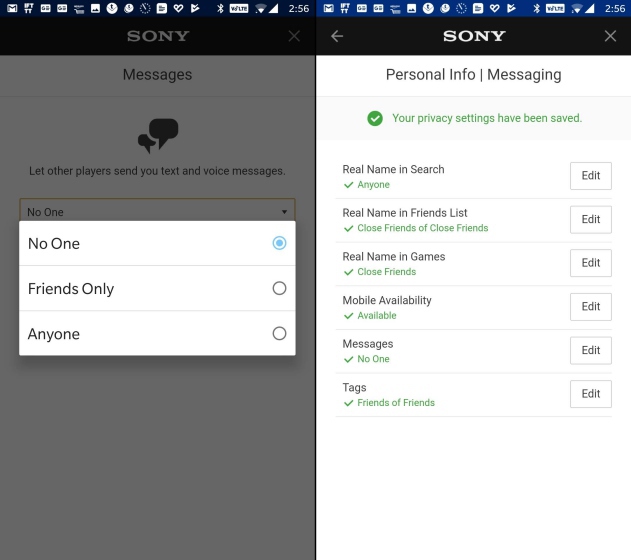631x560 pixels.
Task: Select the Friends Only radio button
Action: [x=279, y=288]
